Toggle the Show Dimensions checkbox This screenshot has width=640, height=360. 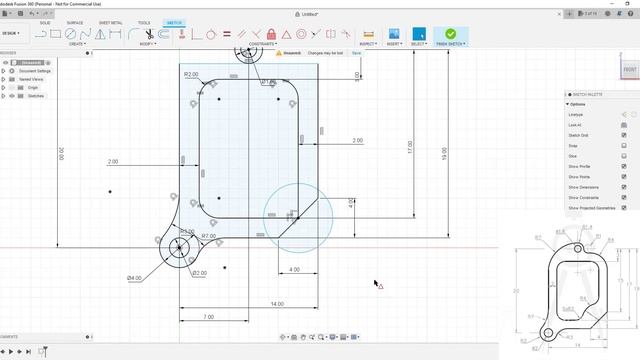(x=624, y=187)
